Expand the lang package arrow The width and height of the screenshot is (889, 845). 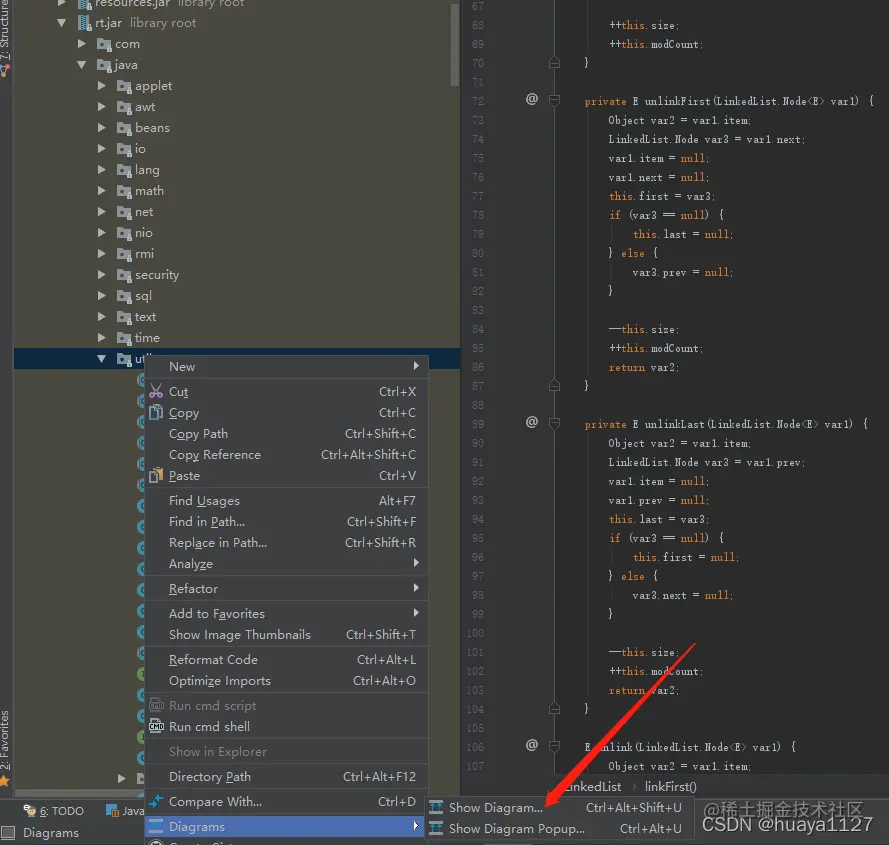pyautogui.click(x=102, y=170)
